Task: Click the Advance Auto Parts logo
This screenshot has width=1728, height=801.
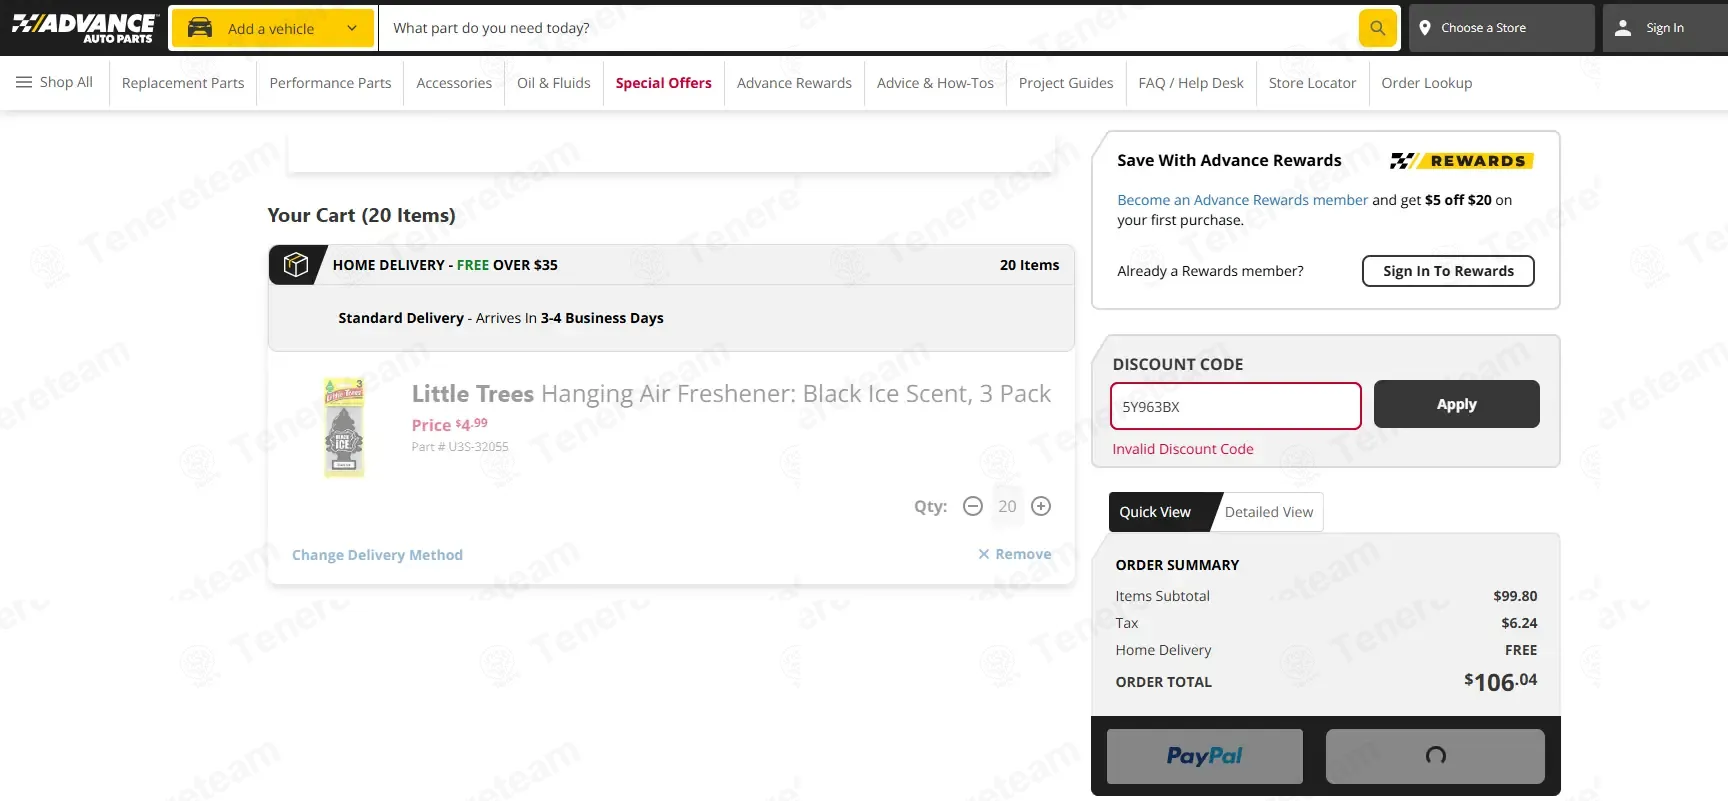Action: point(84,28)
